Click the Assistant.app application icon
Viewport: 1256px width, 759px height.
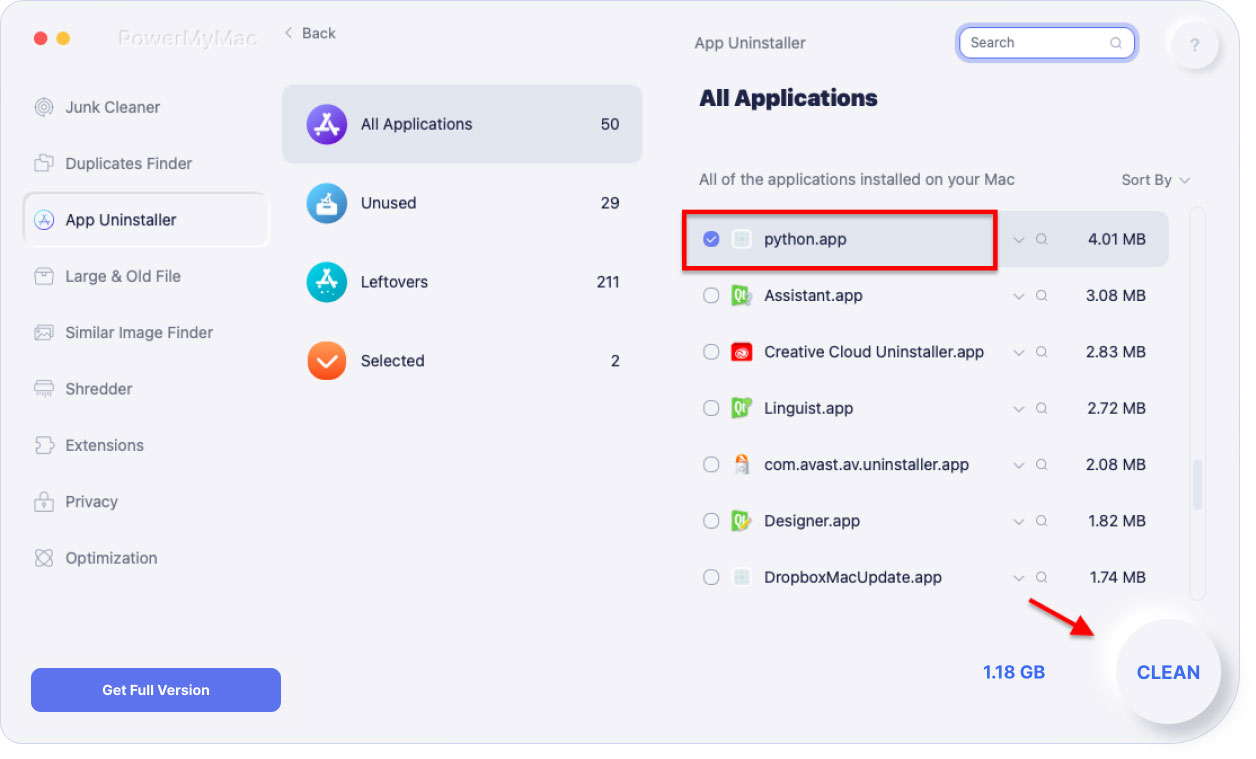pos(741,296)
